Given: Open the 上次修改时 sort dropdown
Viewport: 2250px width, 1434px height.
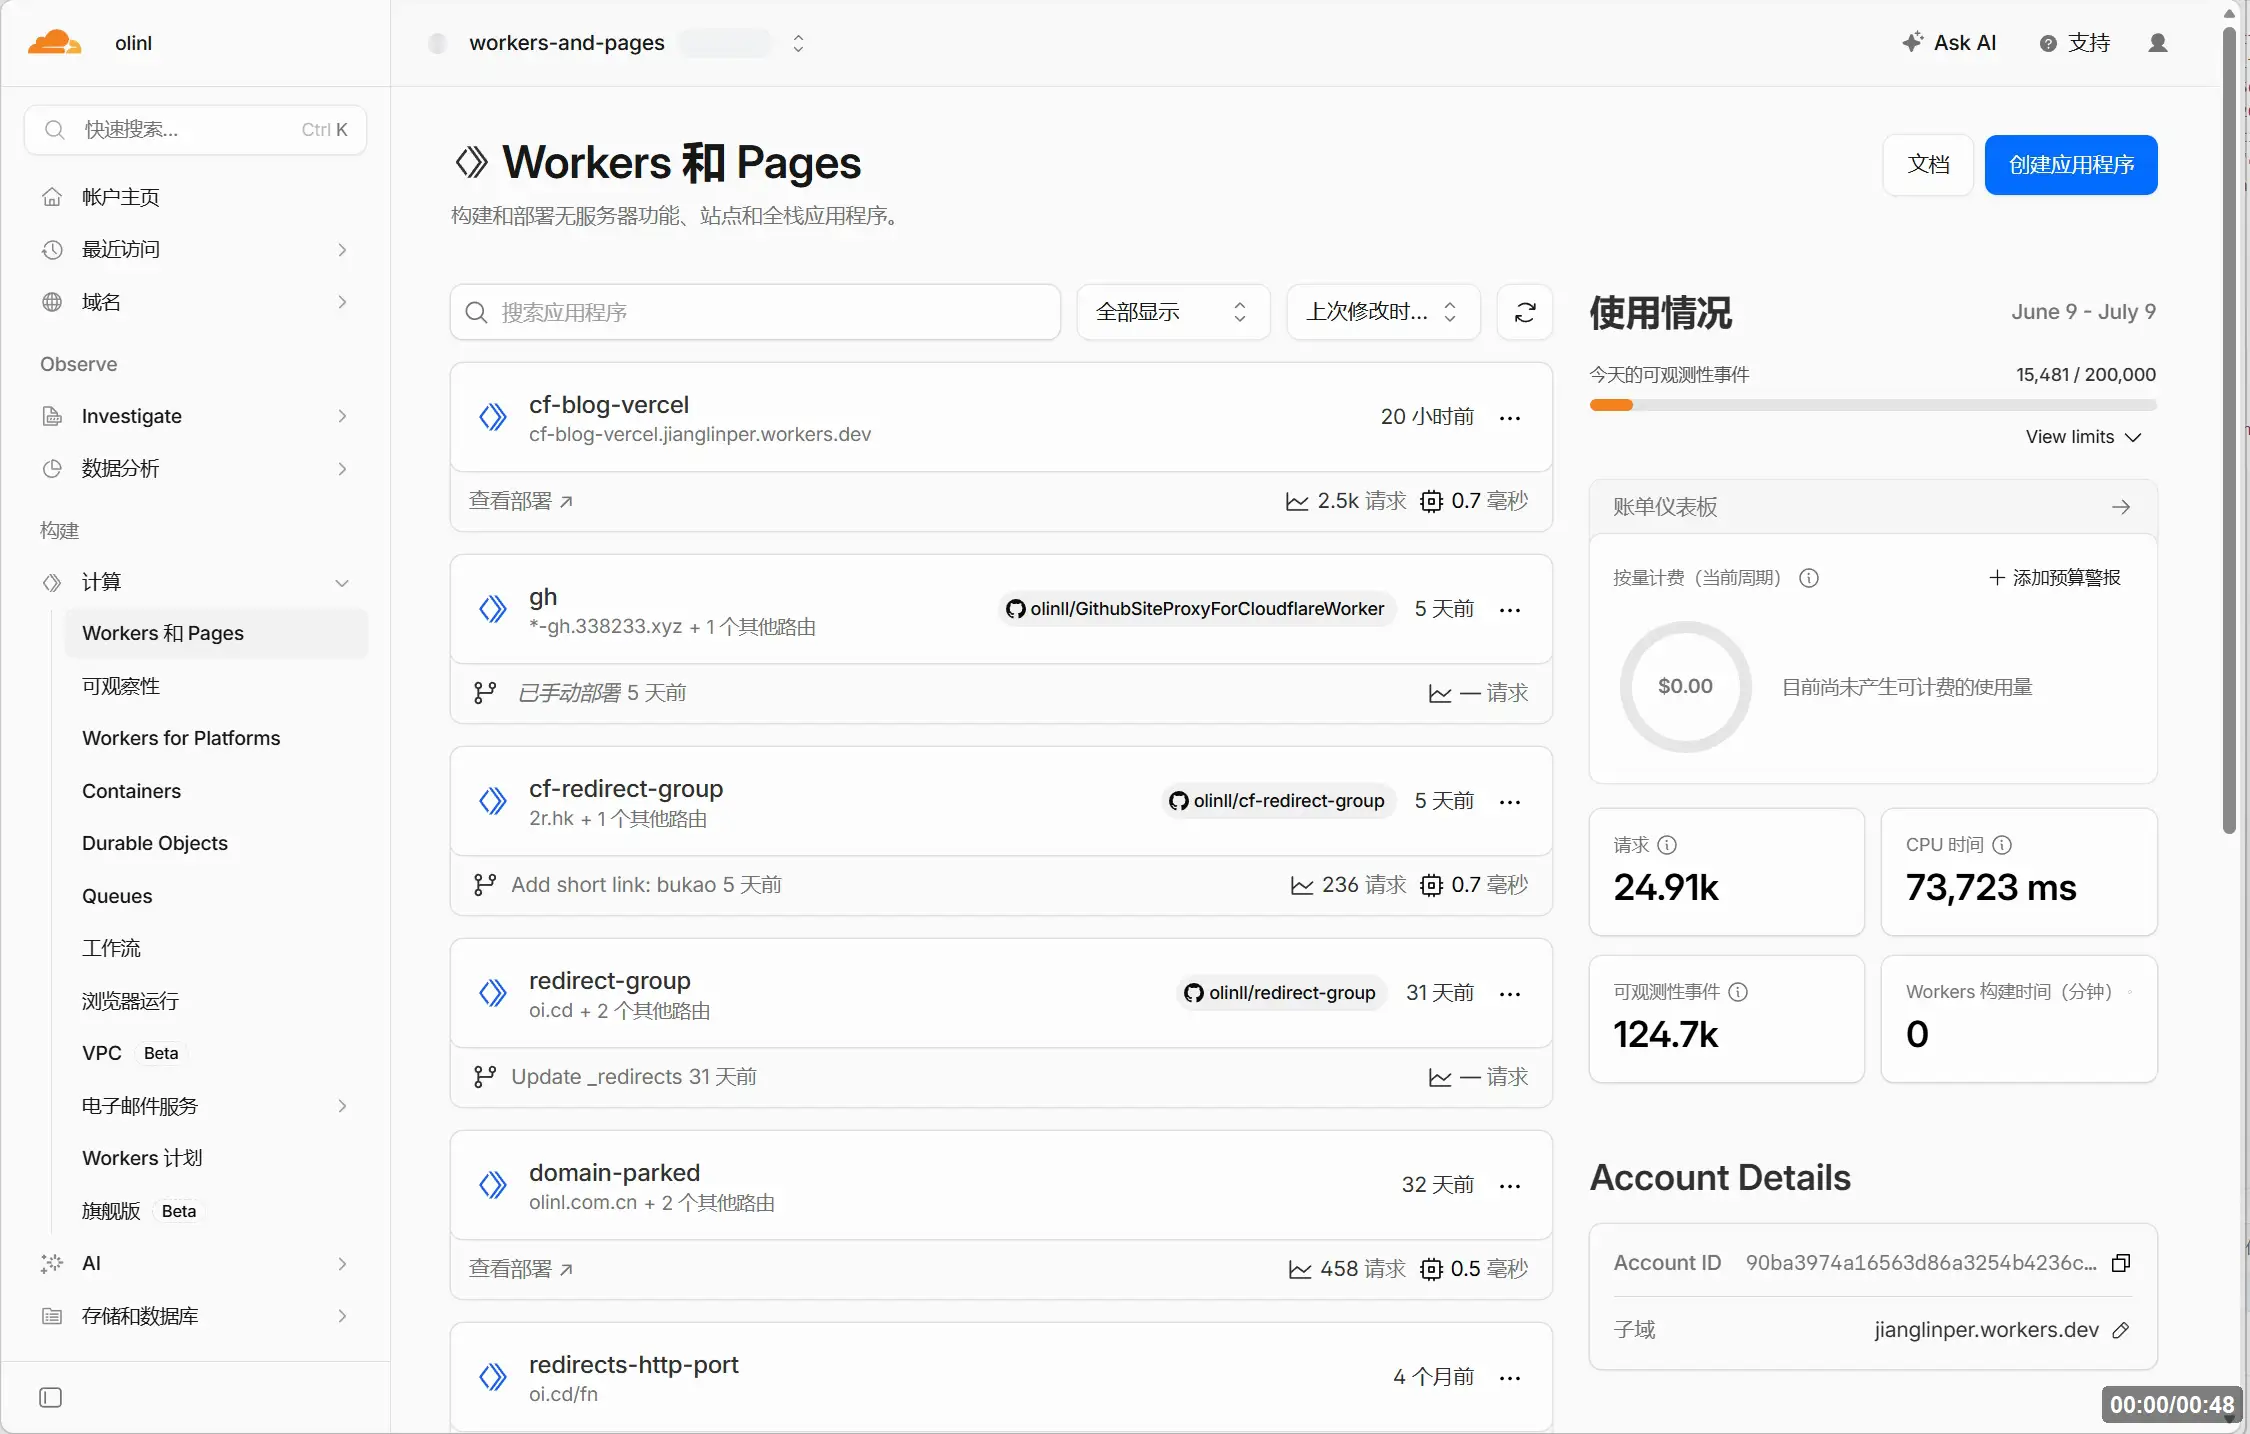Looking at the screenshot, I should [x=1382, y=312].
